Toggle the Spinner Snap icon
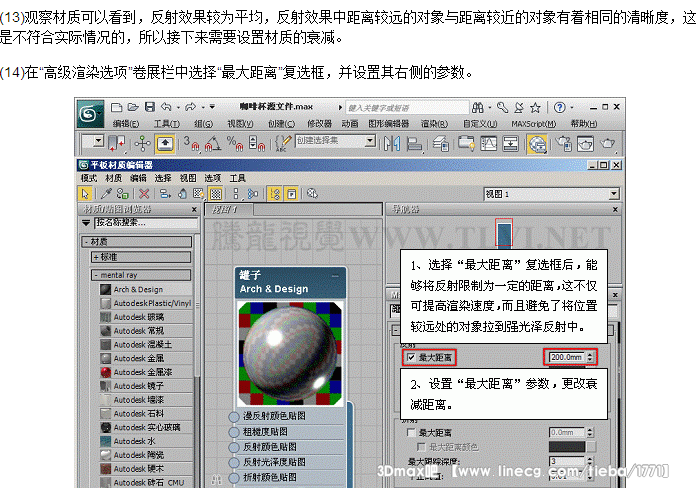This screenshot has height=488, width=698. pyautogui.click(x=257, y=143)
